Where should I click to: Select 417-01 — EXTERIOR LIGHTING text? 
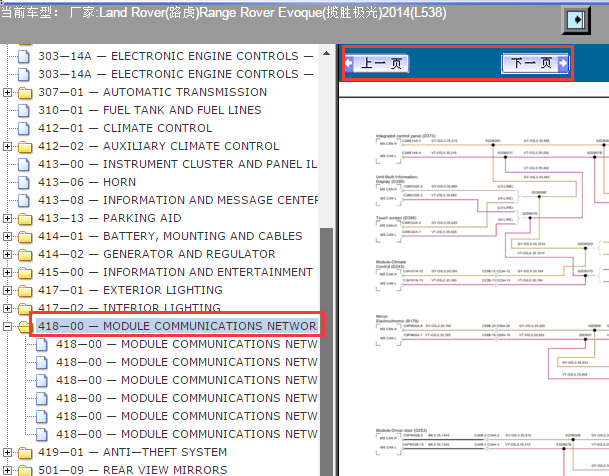(x=130, y=290)
